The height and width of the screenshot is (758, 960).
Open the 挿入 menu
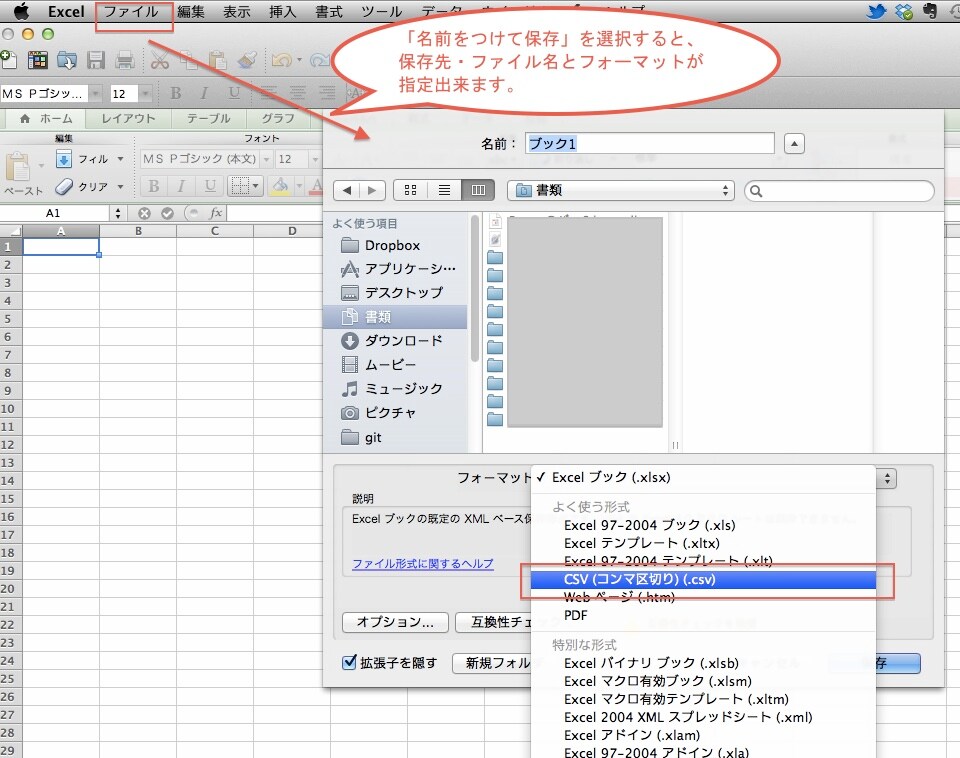282,12
